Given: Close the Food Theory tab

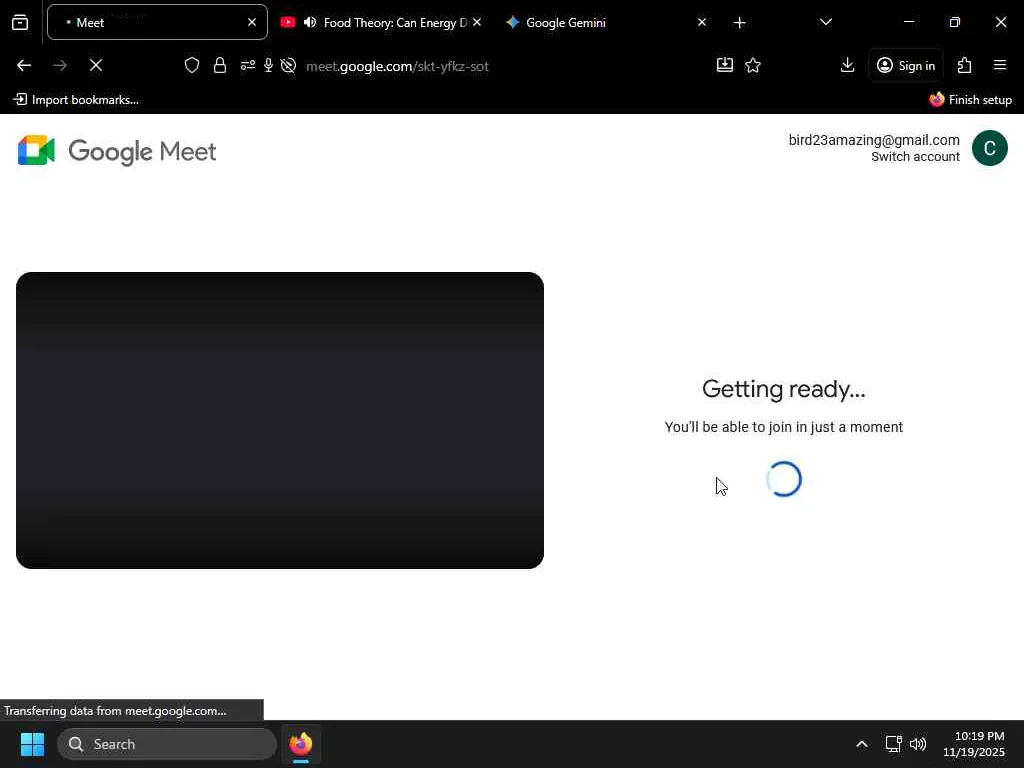Looking at the screenshot, I should (477, 22).
